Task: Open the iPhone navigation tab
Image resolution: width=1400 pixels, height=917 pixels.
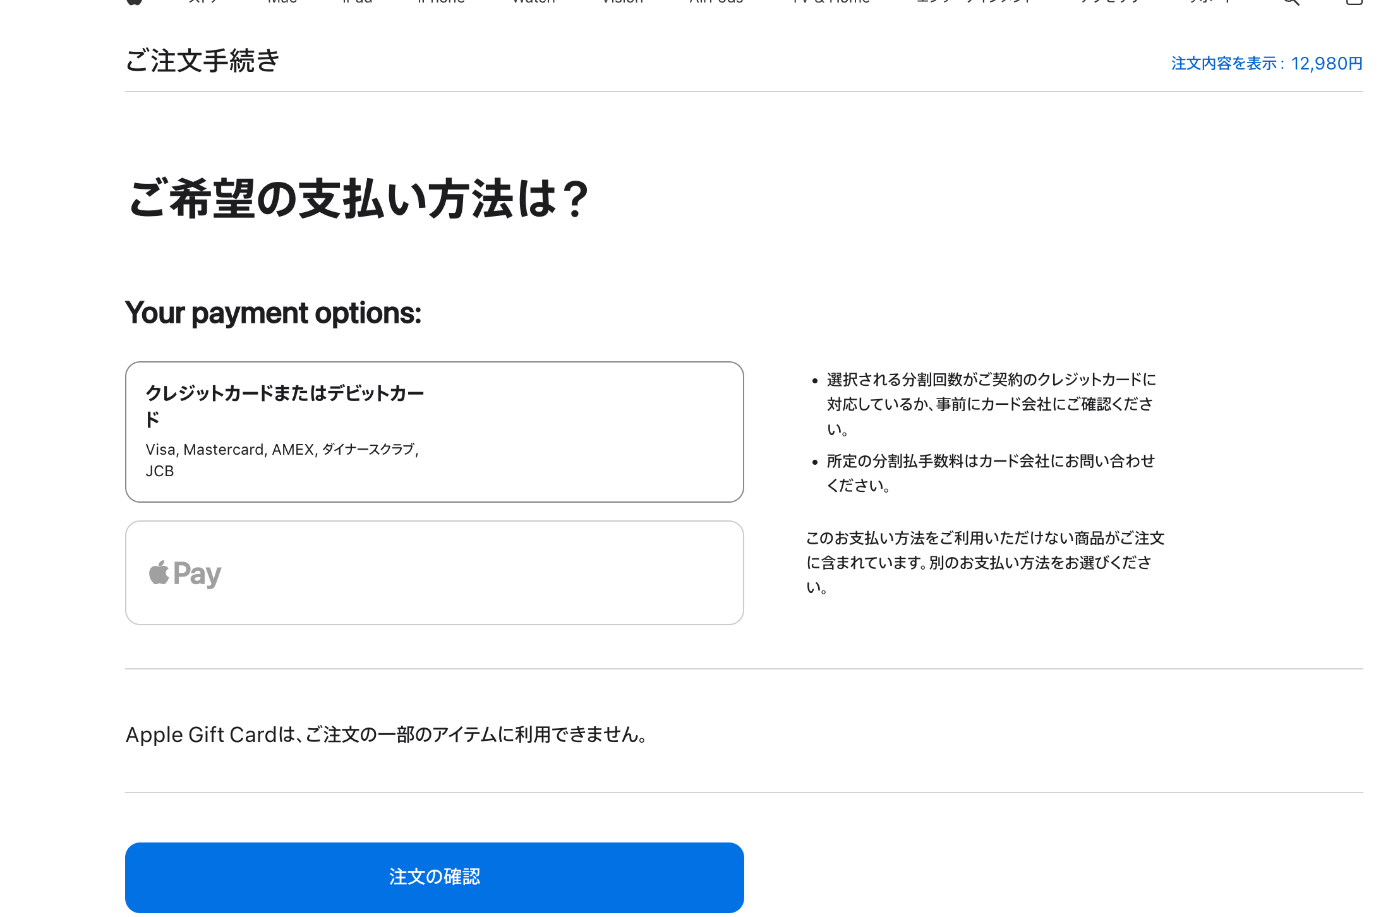Action: click(x=440, y=2)
